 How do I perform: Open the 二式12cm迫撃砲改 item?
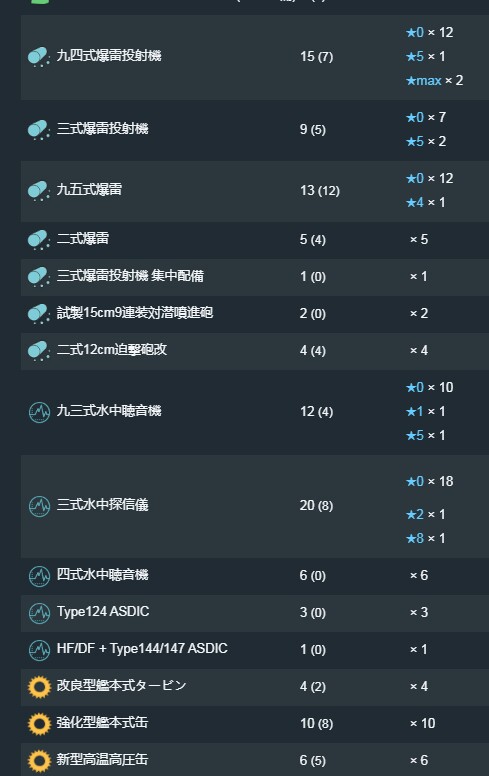(112, 349)
